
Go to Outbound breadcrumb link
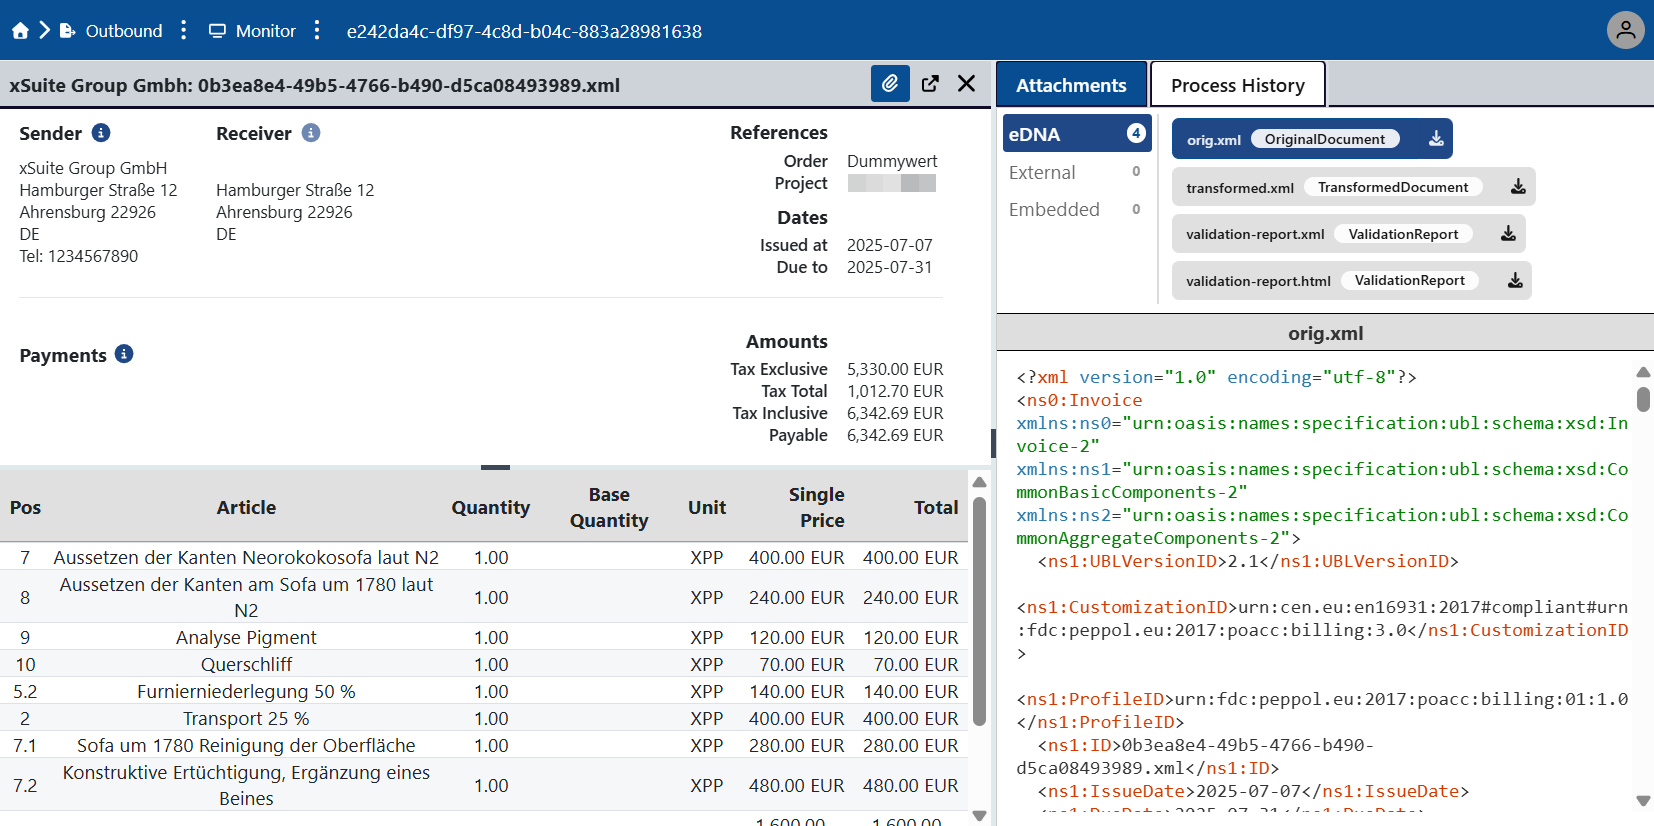click(x=123, y=31)
